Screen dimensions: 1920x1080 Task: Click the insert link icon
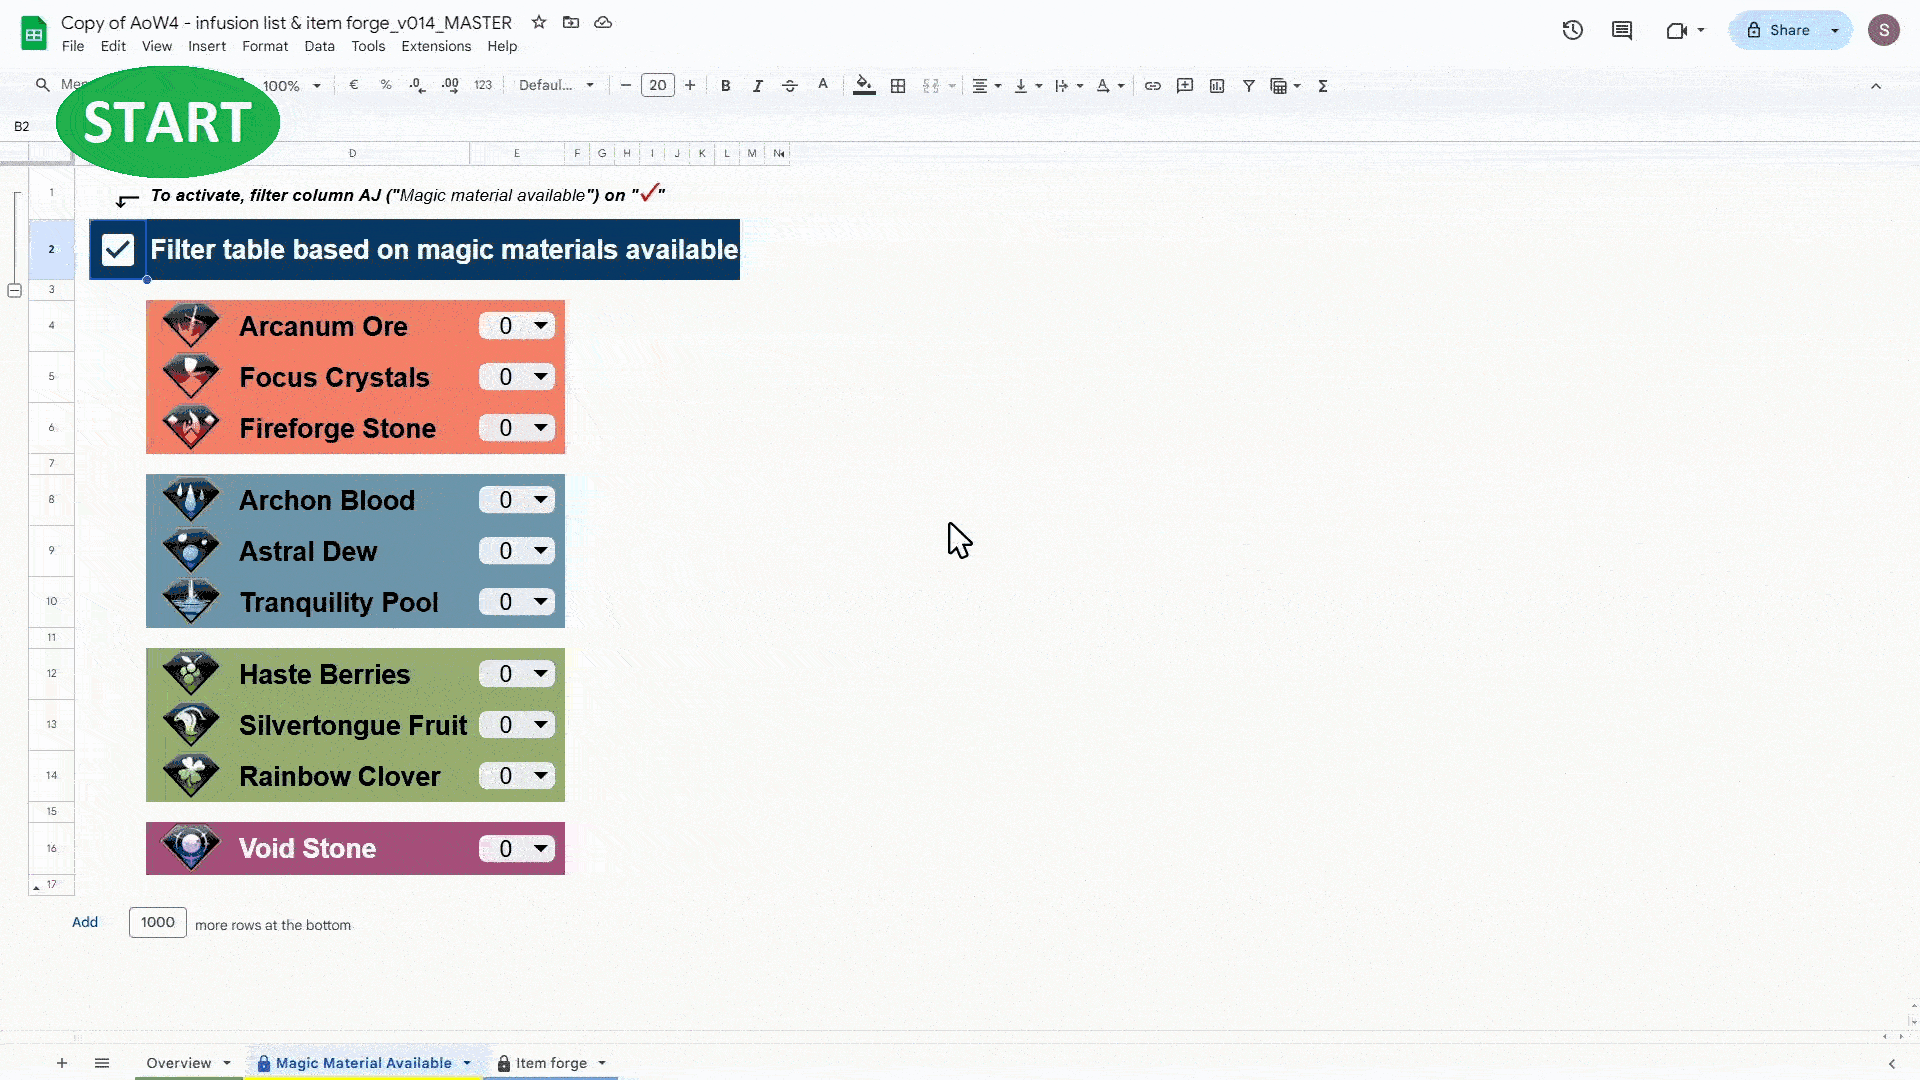tap(1153, 86)
